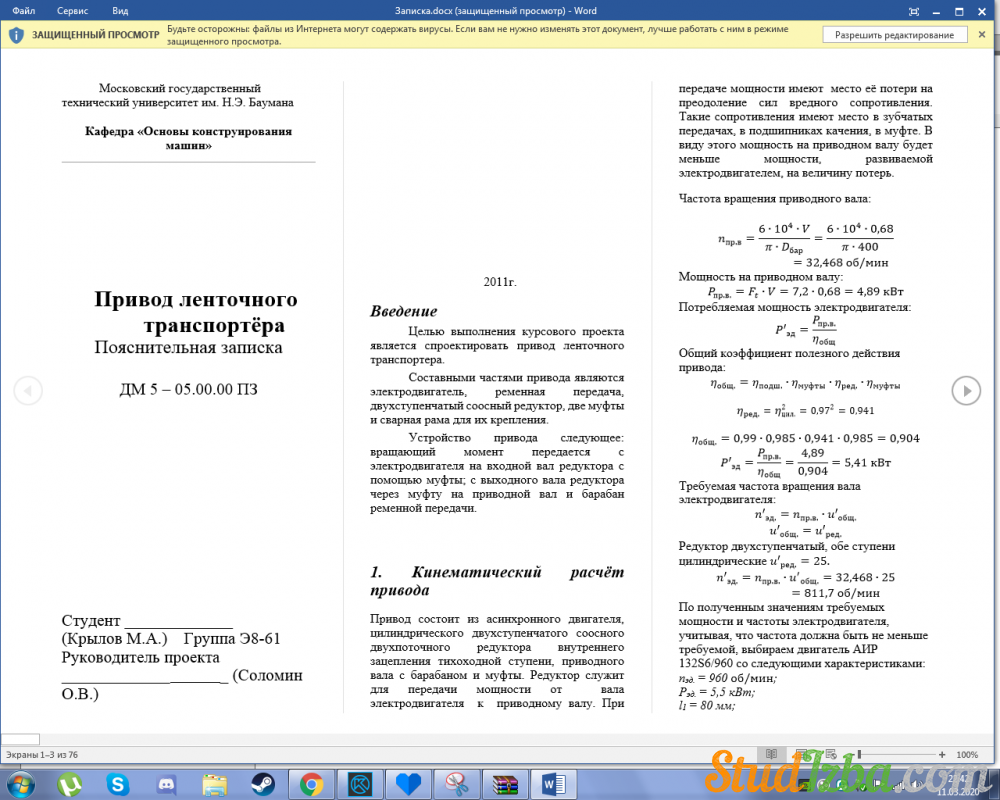Screen dimensions: 1000x800
Task: Click the 5,41 кВт formula result
Action: click(x=867, y=463)
